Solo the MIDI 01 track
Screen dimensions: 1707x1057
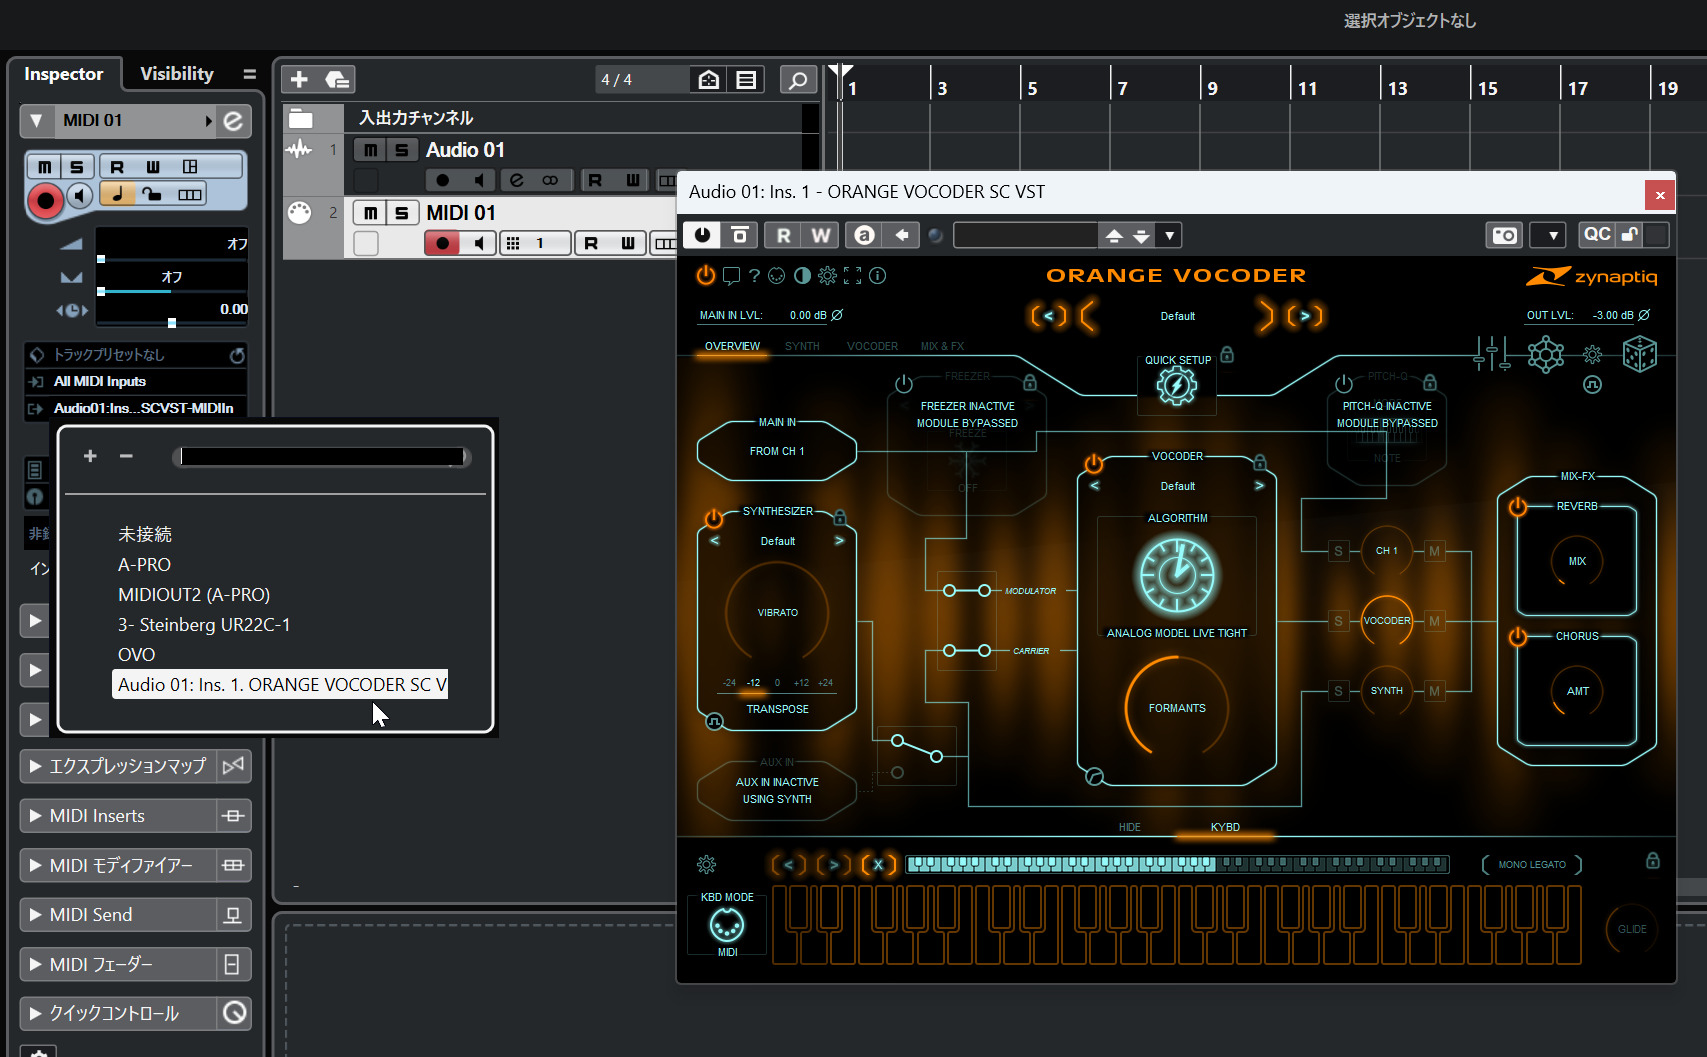[x=402, y=213]
